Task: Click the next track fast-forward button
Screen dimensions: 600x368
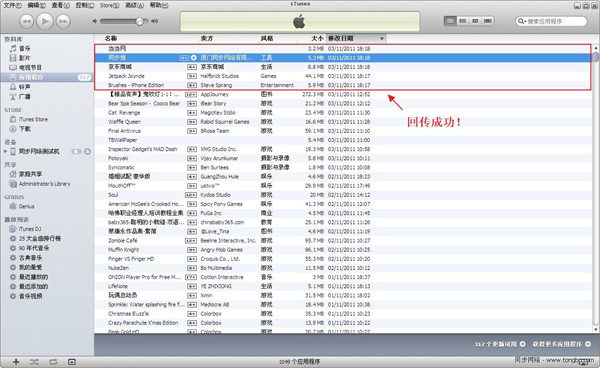Action: [63, 21]
